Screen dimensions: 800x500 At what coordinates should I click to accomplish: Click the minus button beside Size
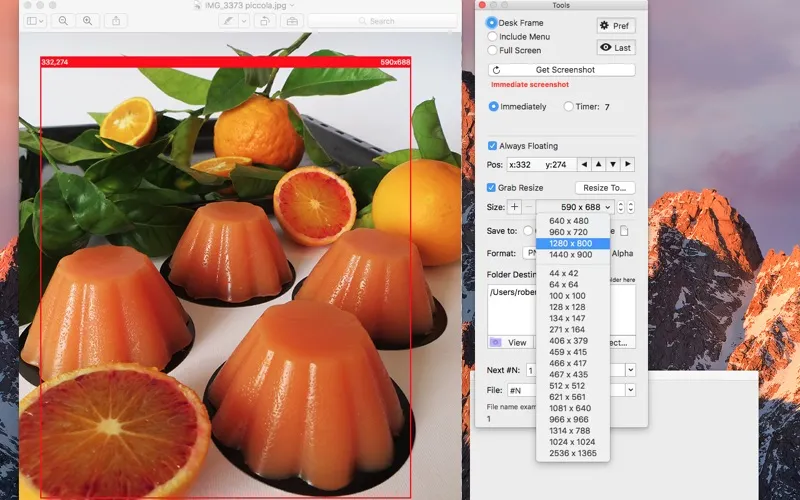[529, 207]
